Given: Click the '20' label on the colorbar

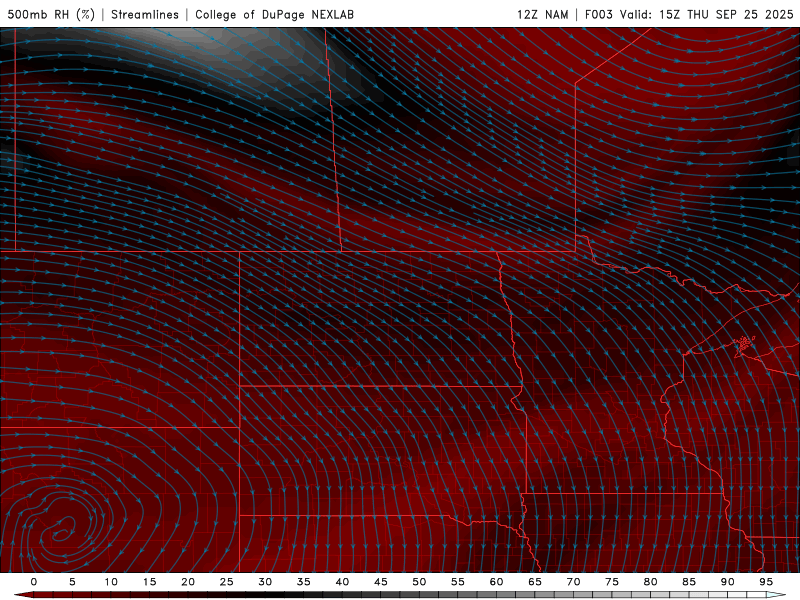Looking at the screenshot, I should [188, 582].
